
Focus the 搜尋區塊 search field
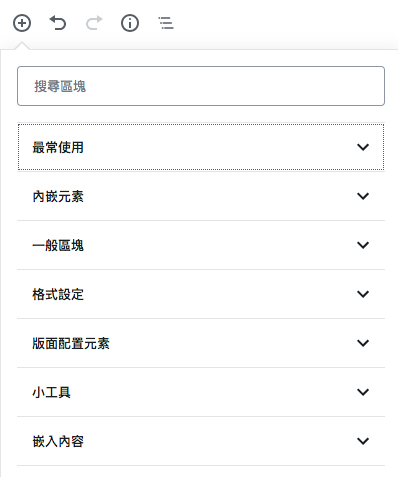(201, 86)
